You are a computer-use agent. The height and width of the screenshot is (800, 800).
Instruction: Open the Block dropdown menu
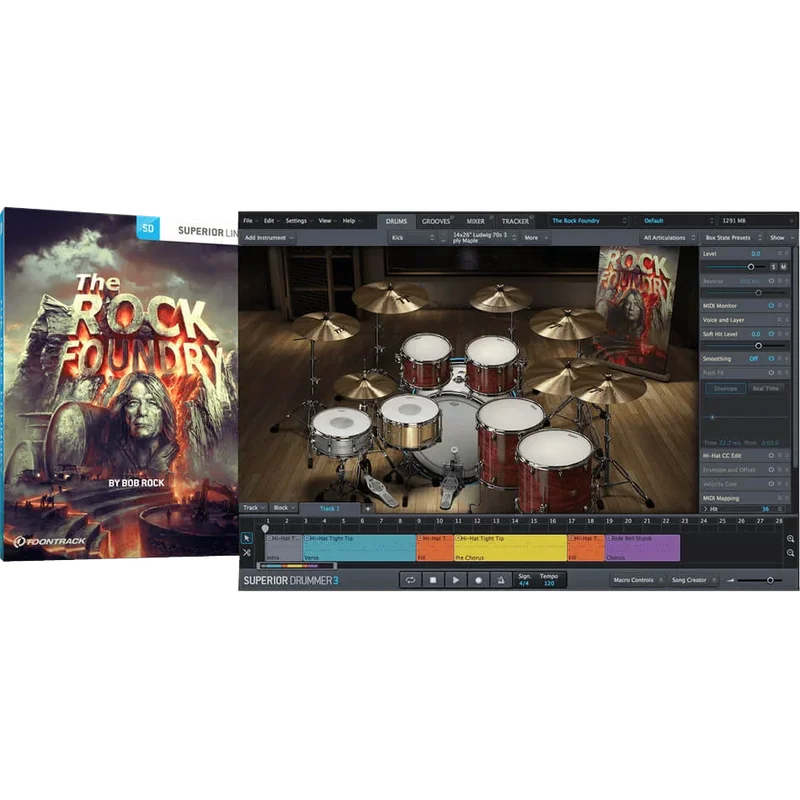click(x=284, y=508)
